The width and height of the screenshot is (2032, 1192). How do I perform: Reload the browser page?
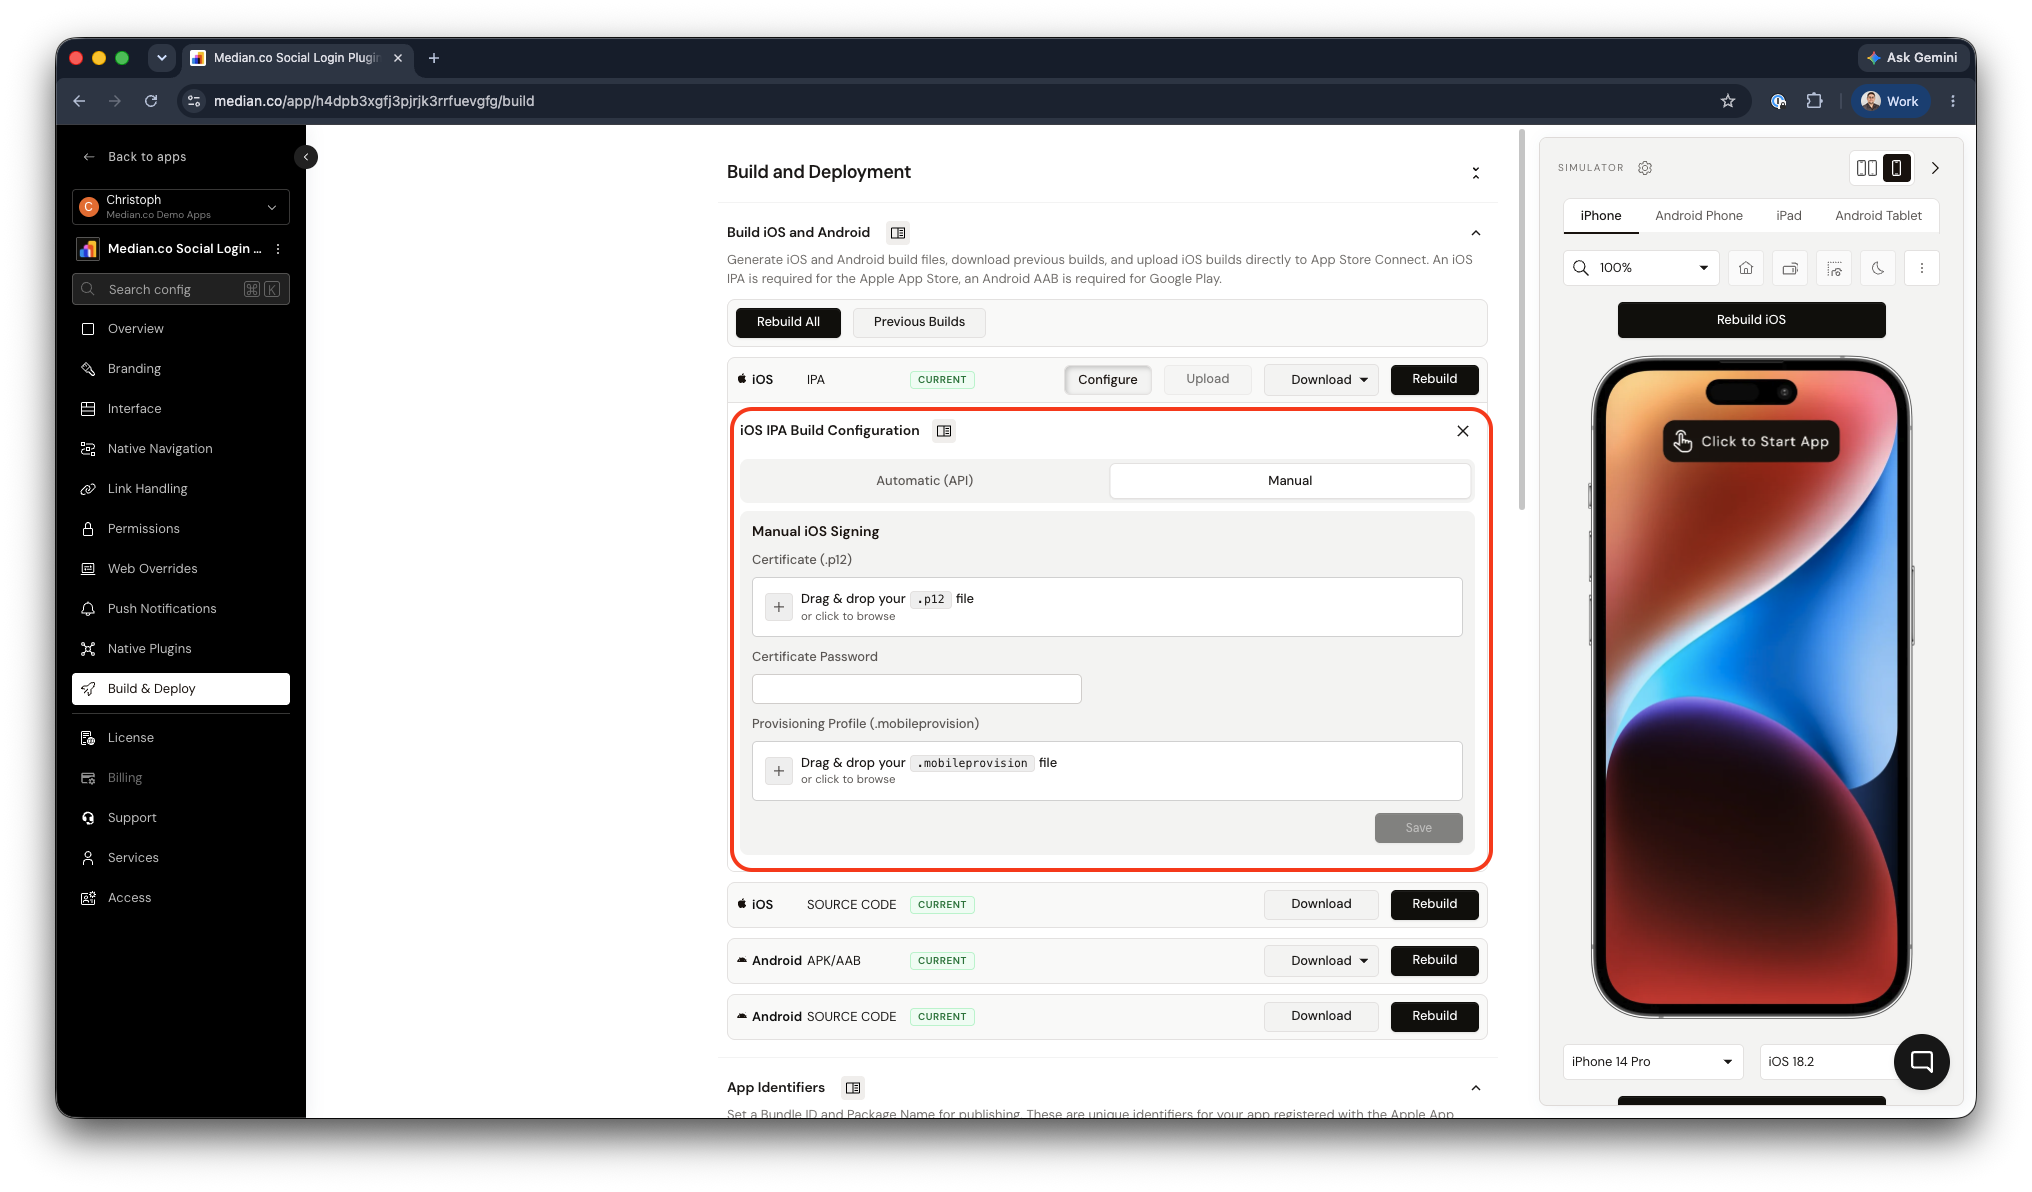point(151,101)
